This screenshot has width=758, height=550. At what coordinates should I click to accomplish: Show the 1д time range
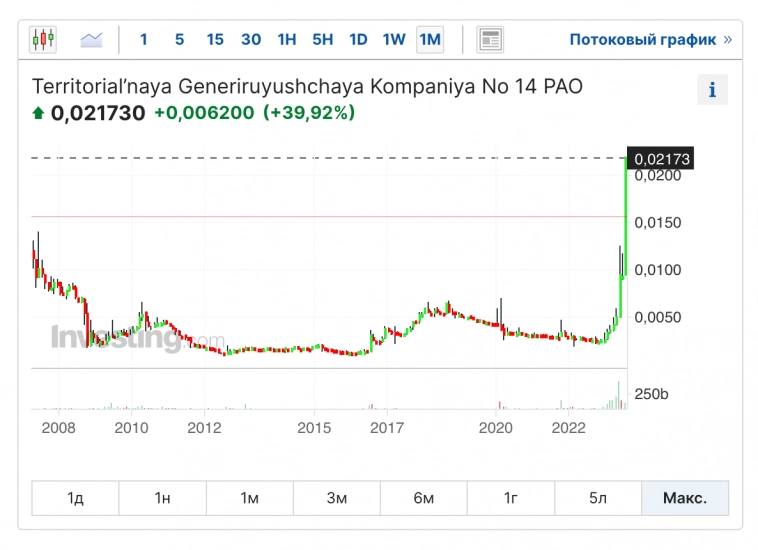tap(75, 498)
